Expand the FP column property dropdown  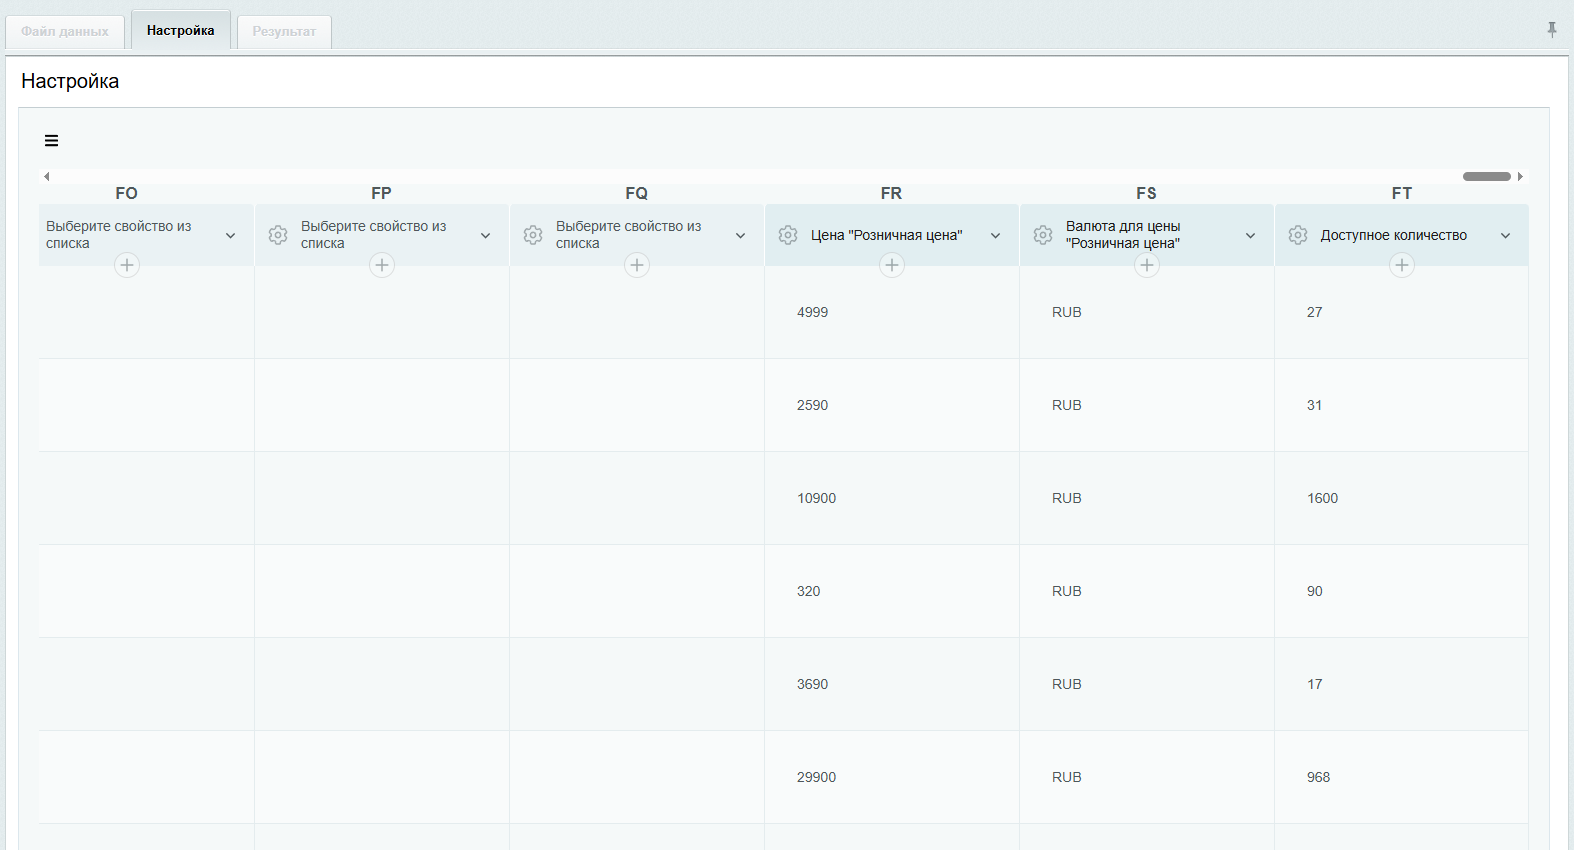[x=485, y=236]
